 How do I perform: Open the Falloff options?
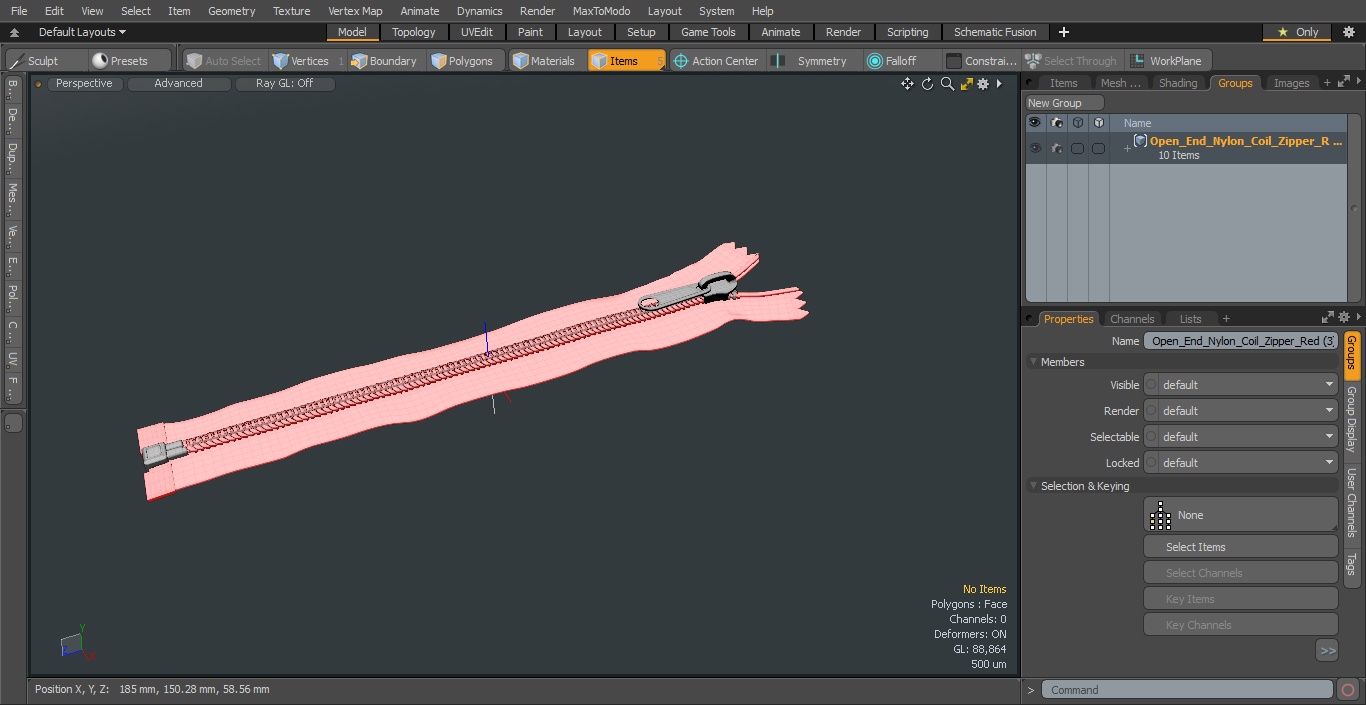click(891, 61)
